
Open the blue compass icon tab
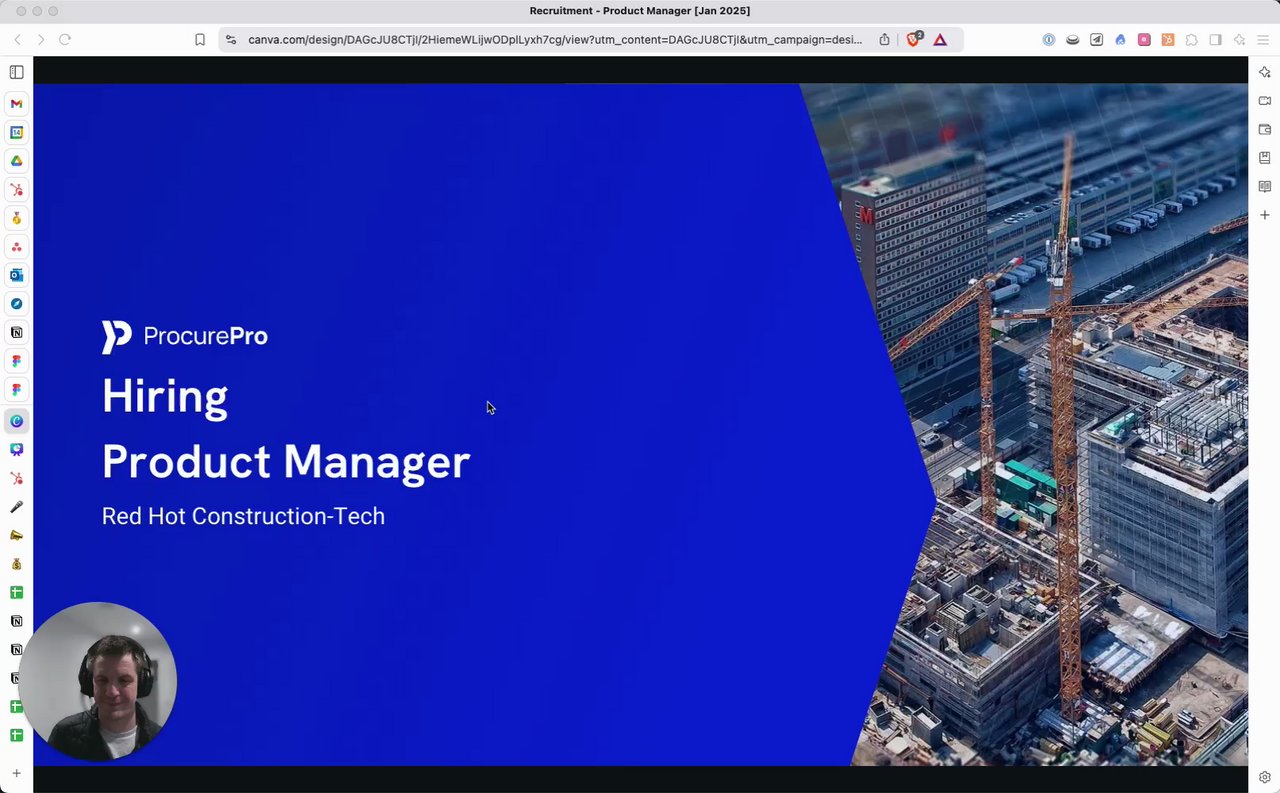point(16,304)
